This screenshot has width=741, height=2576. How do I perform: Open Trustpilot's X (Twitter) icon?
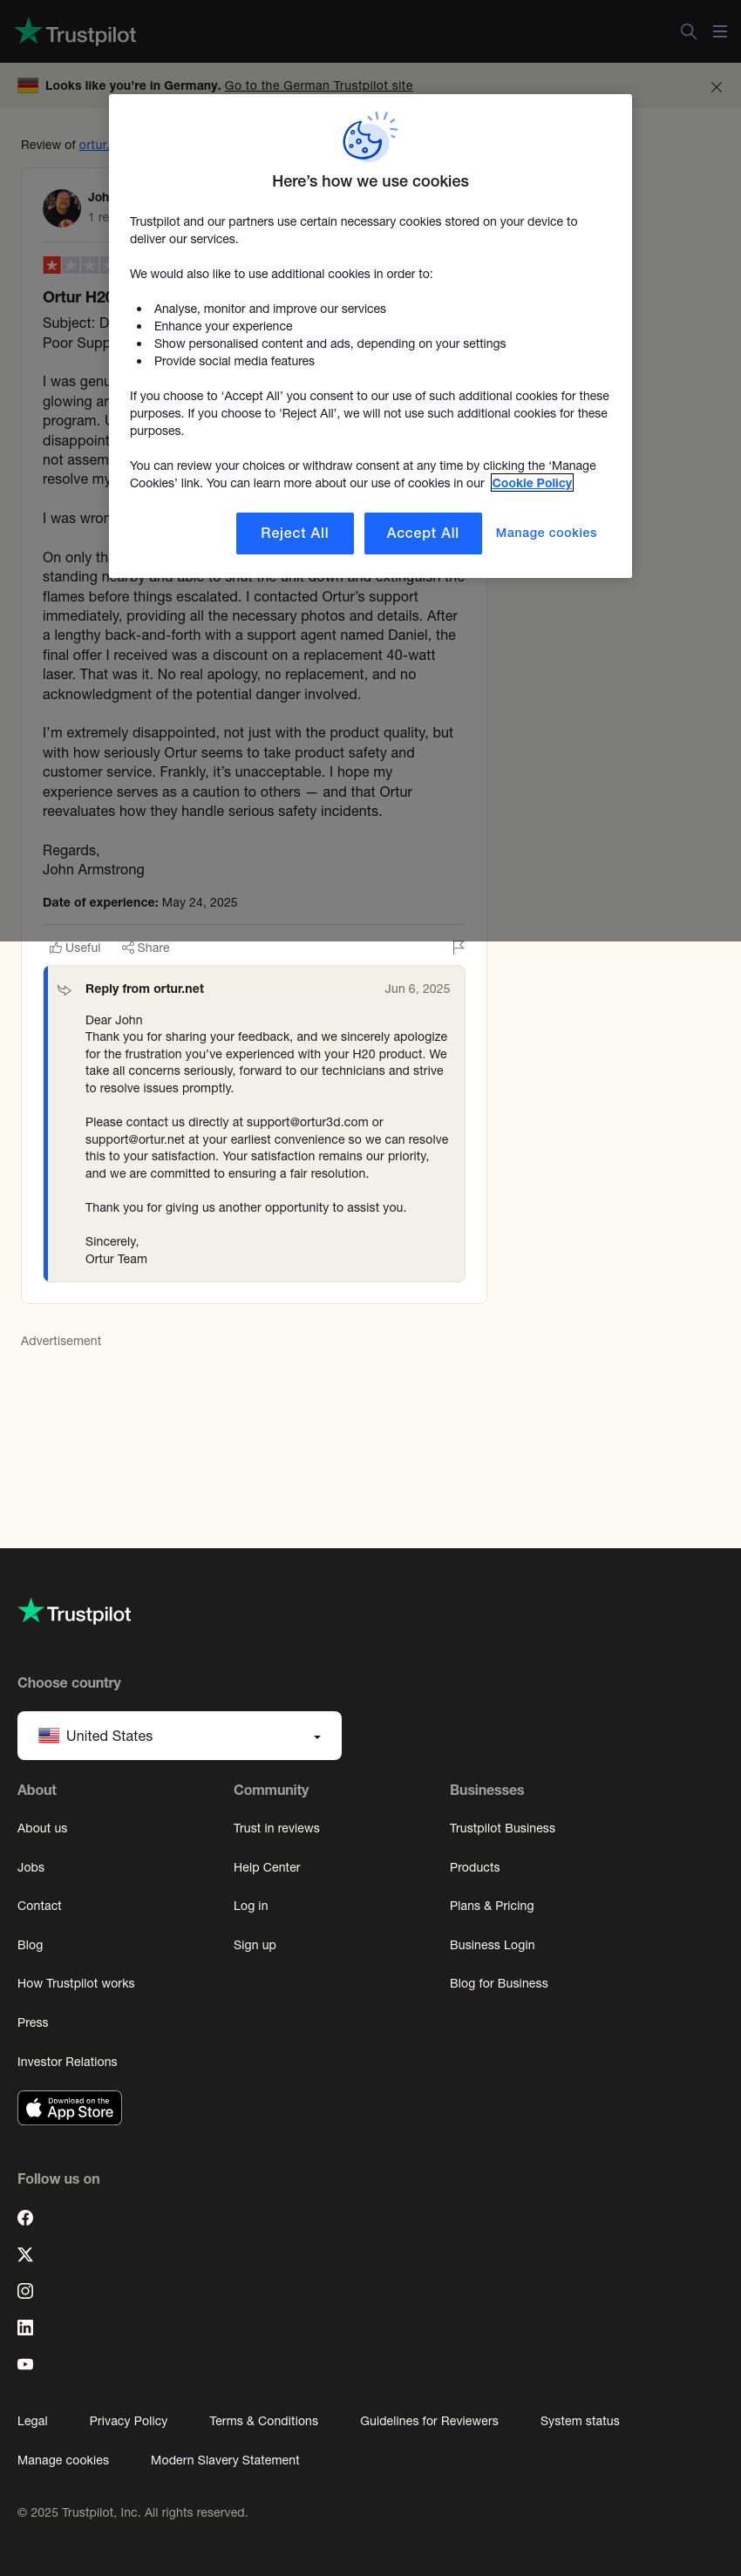pos(25,2255)
